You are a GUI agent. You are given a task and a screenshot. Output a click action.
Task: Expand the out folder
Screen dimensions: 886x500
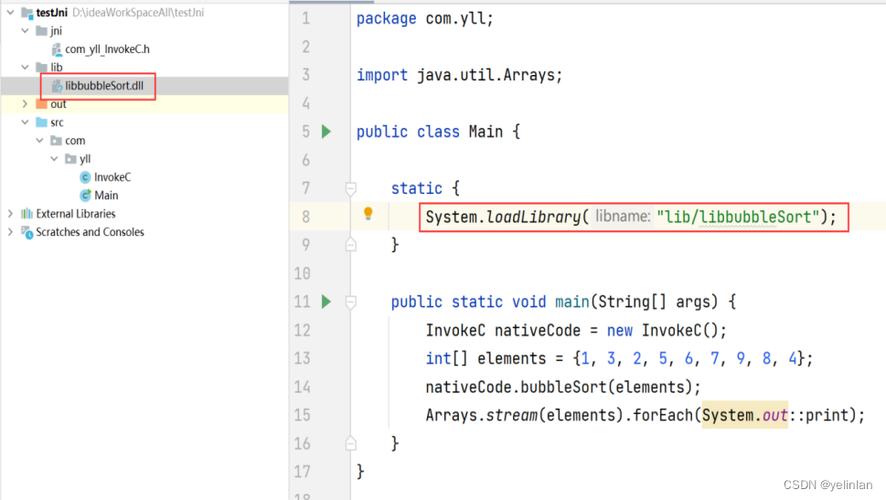pos(25,104)
